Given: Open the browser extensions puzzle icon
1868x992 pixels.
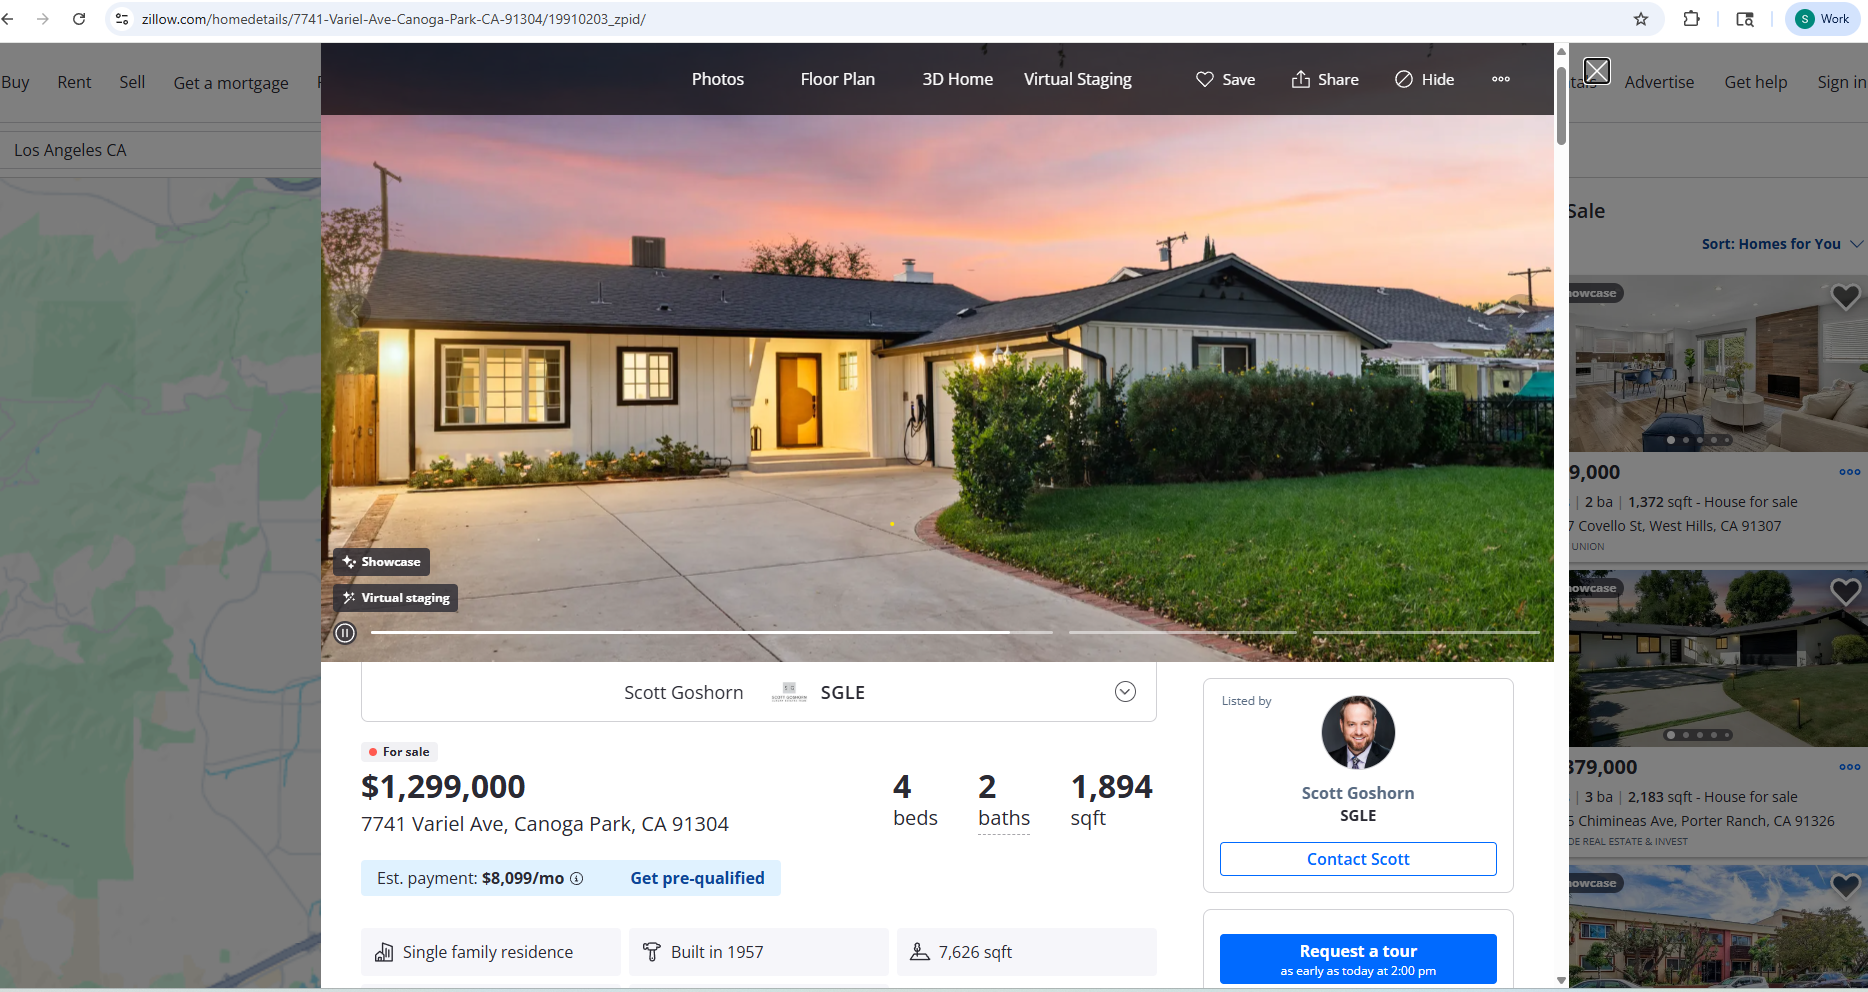Looking at the screenshot, I should tap(1692, 19).
